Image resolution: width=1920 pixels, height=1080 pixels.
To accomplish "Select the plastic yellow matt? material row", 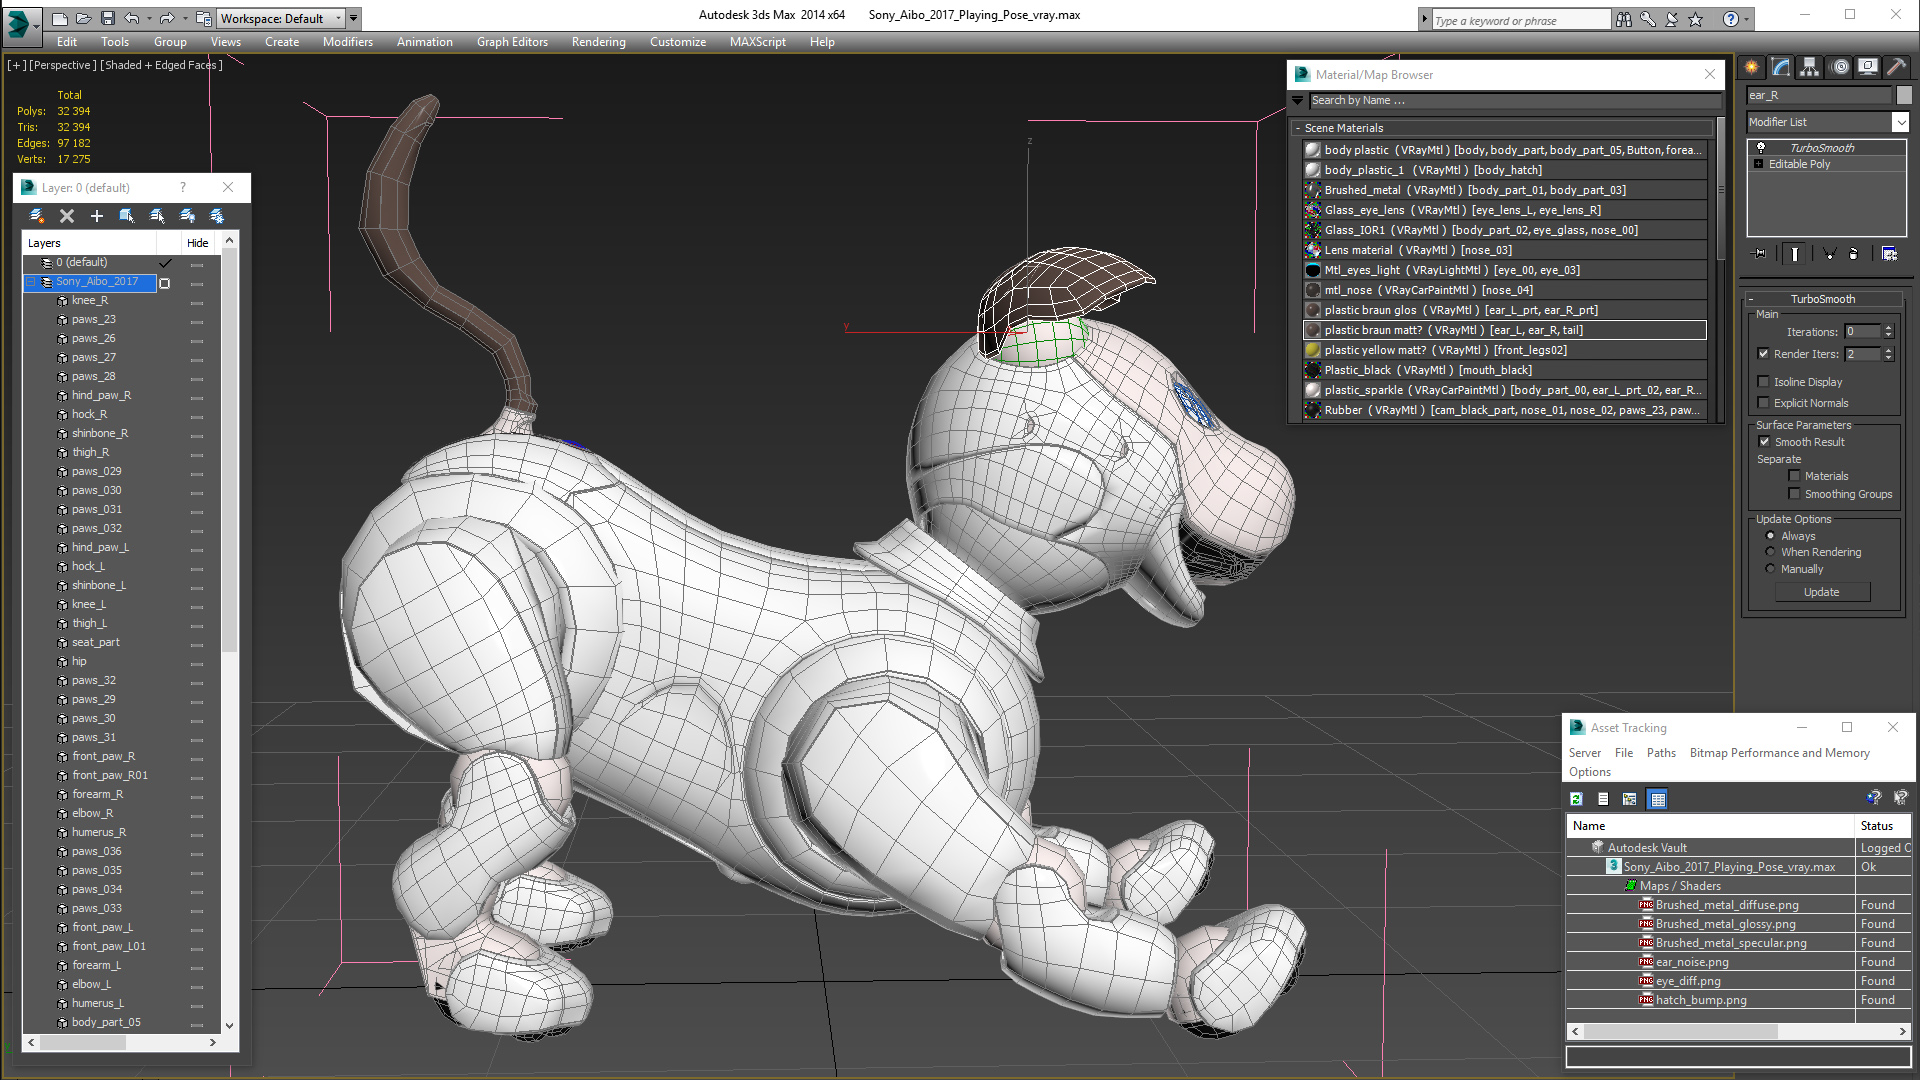I will 1505,350.
